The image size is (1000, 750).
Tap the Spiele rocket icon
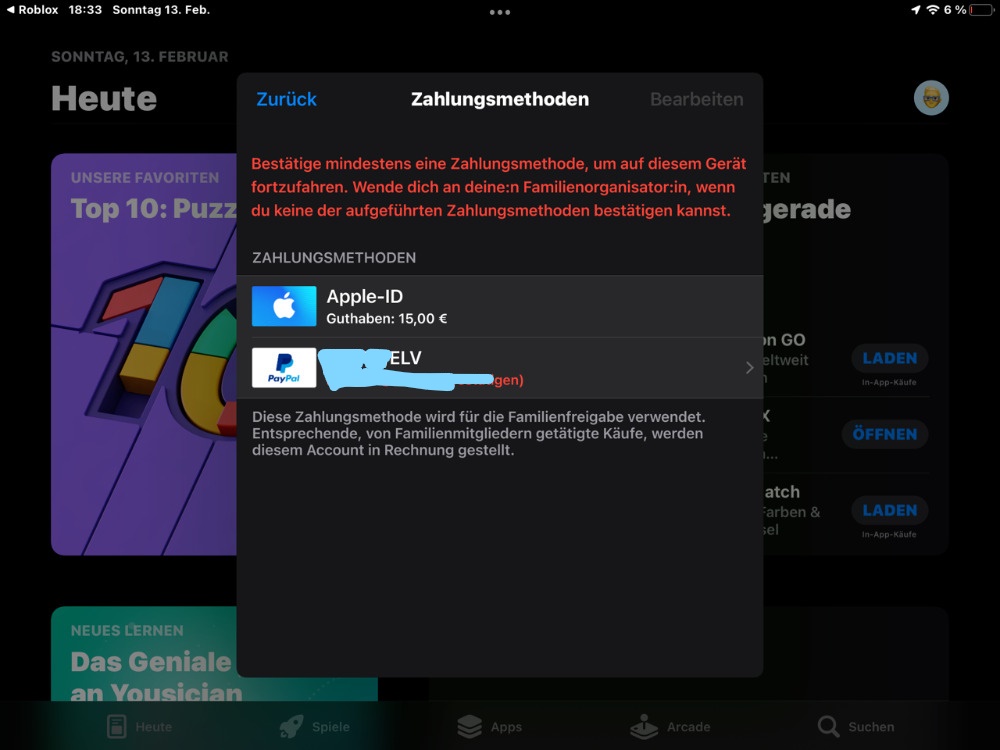[291, 726]
